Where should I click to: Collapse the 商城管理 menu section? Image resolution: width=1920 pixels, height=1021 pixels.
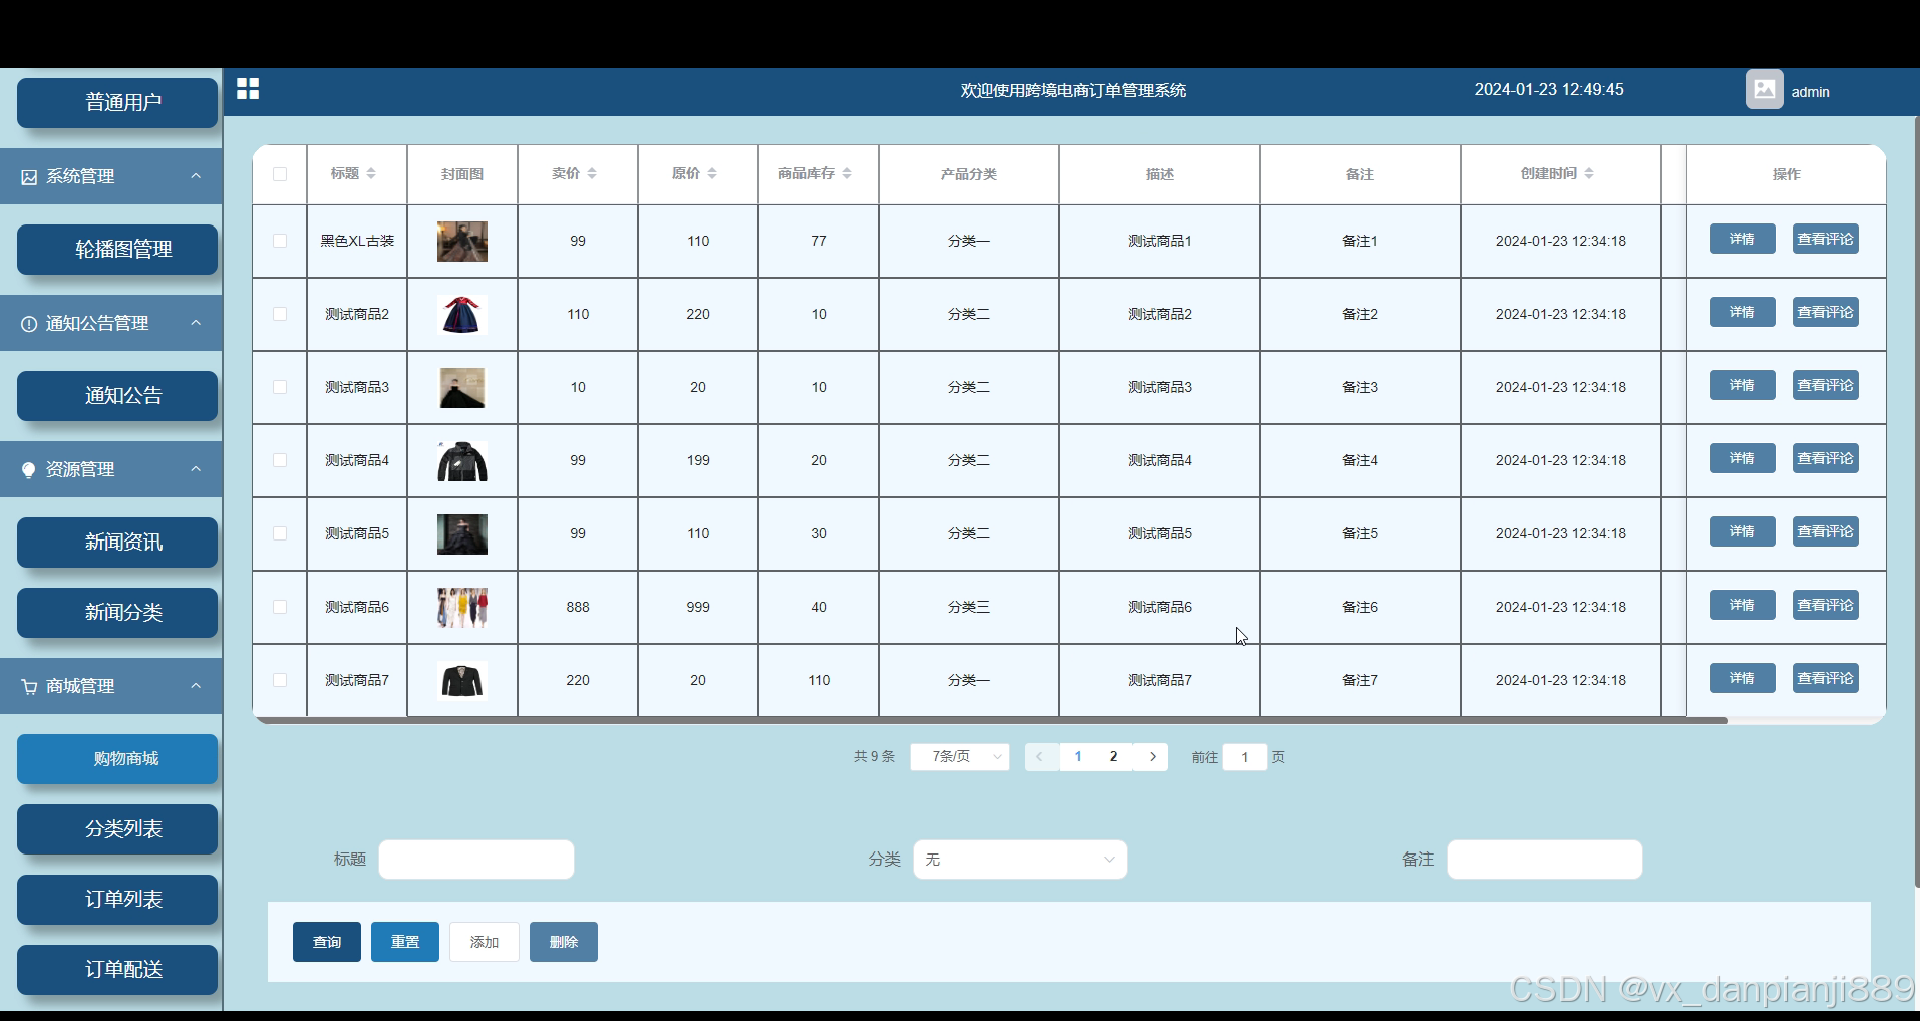(196, 686)
